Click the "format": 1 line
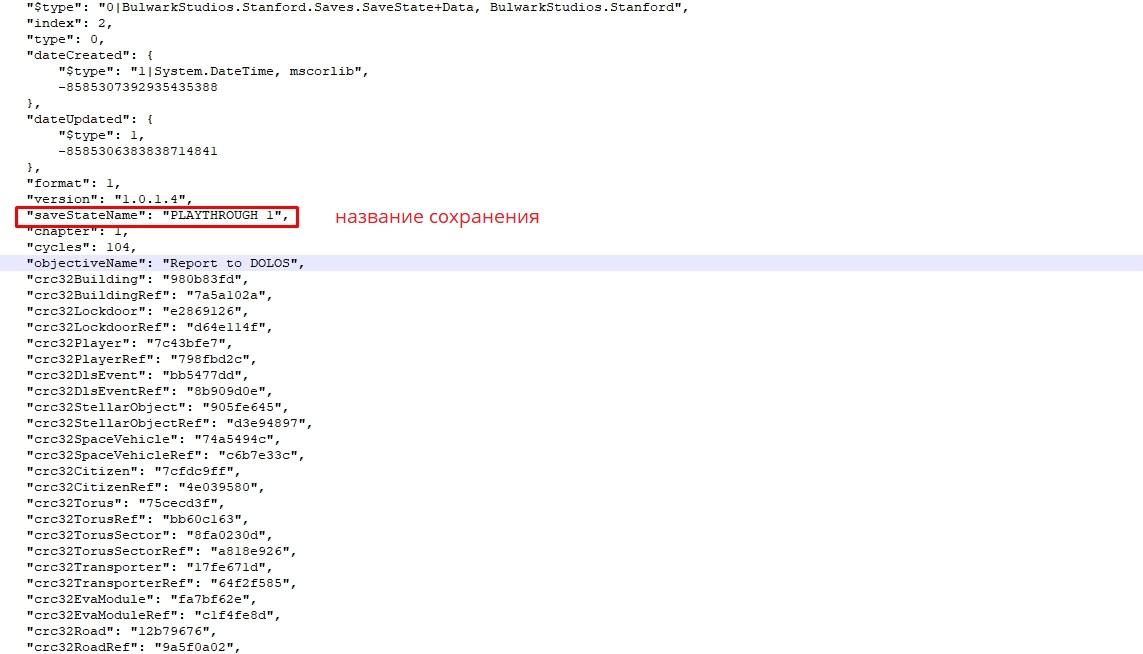The image size is (1143, 654). [73, 183]
